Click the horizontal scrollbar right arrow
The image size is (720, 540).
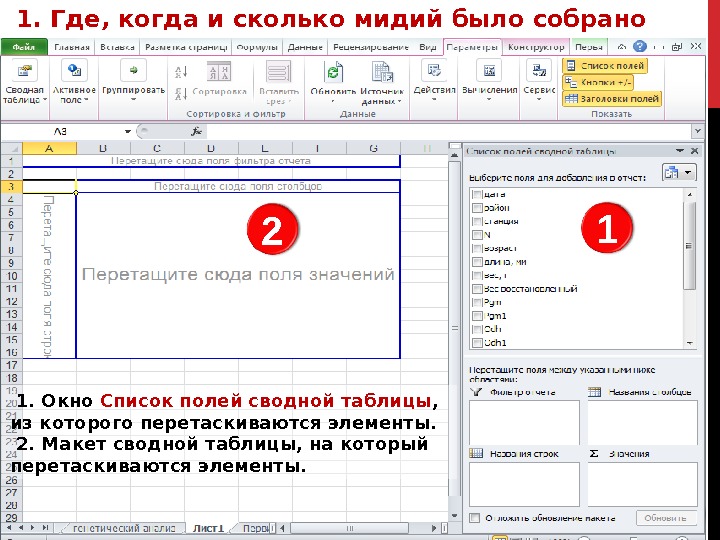pos(434,528)
